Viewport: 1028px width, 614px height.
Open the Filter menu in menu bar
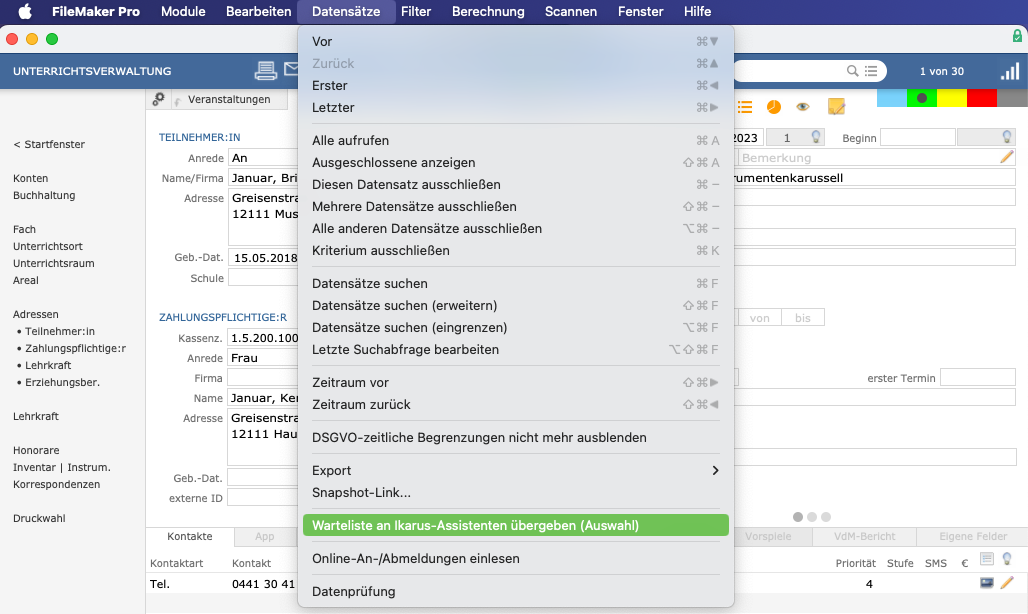[x=416, y=11]
